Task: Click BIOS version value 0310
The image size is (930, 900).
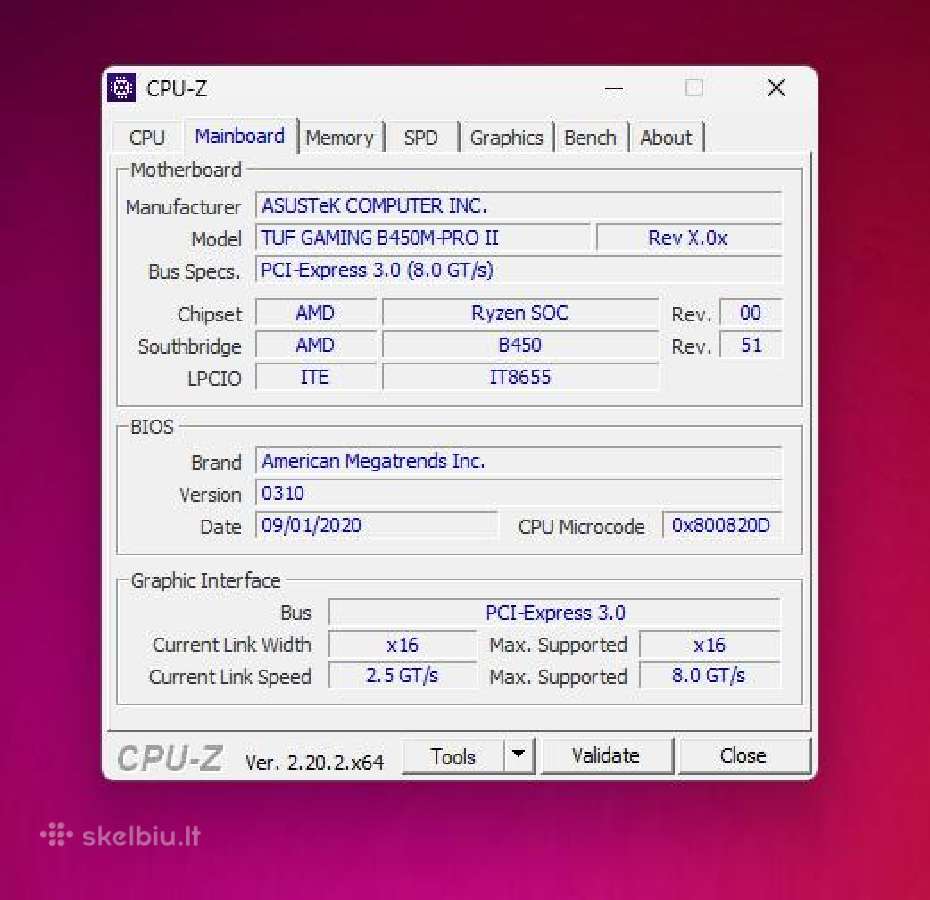Action: (518, 493)
